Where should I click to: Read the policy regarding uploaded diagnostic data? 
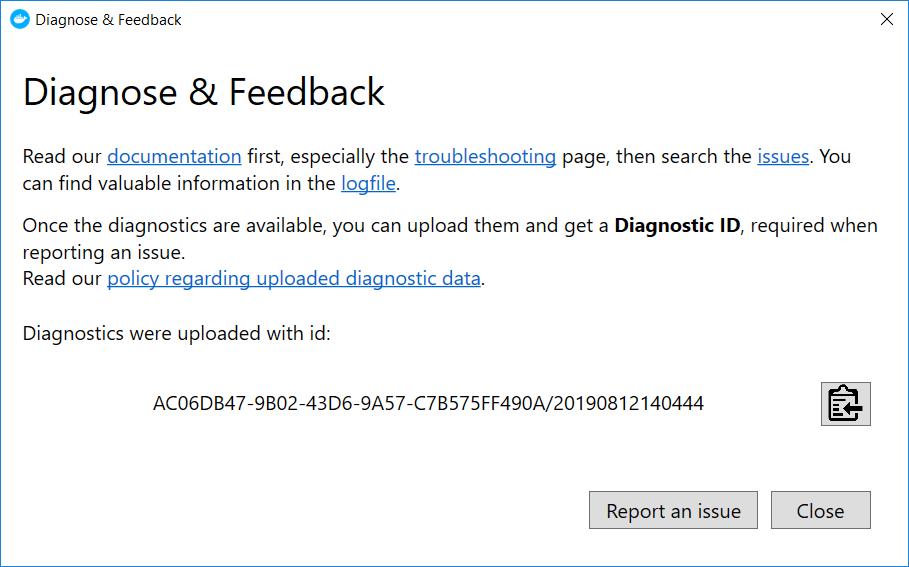point(294,278)
